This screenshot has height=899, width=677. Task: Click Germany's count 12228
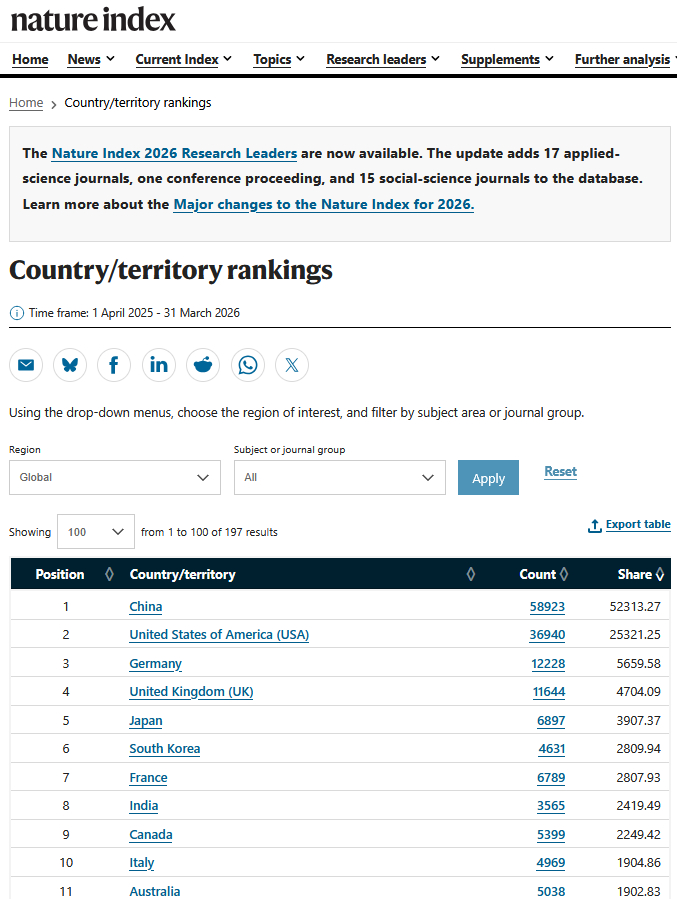(548, 663)
